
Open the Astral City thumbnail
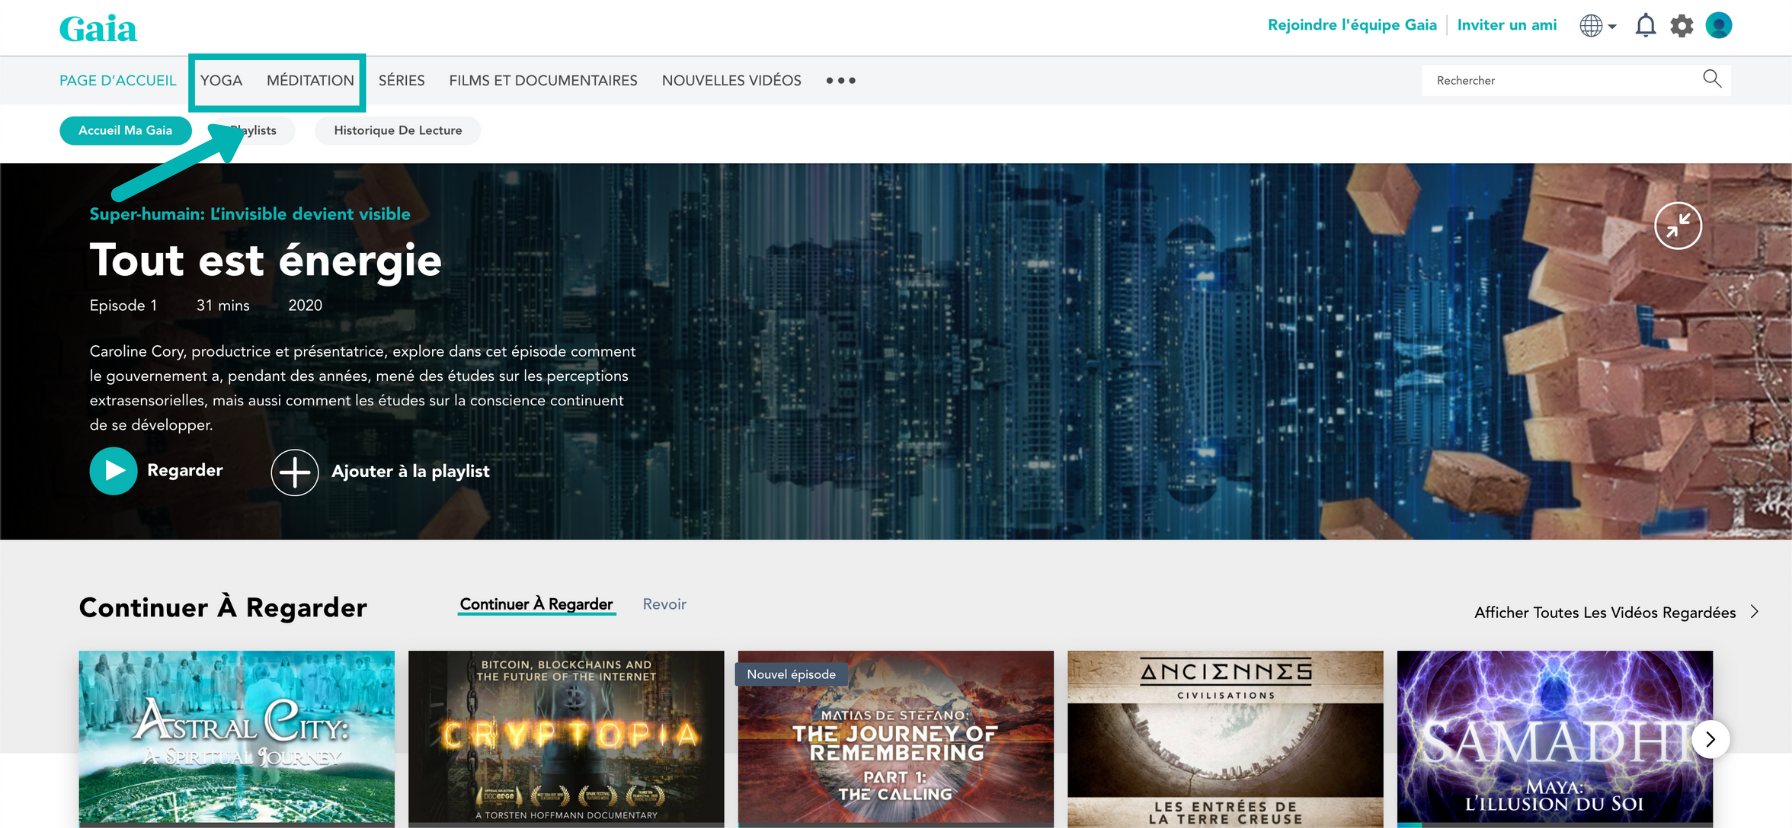[x=237, y=739]
